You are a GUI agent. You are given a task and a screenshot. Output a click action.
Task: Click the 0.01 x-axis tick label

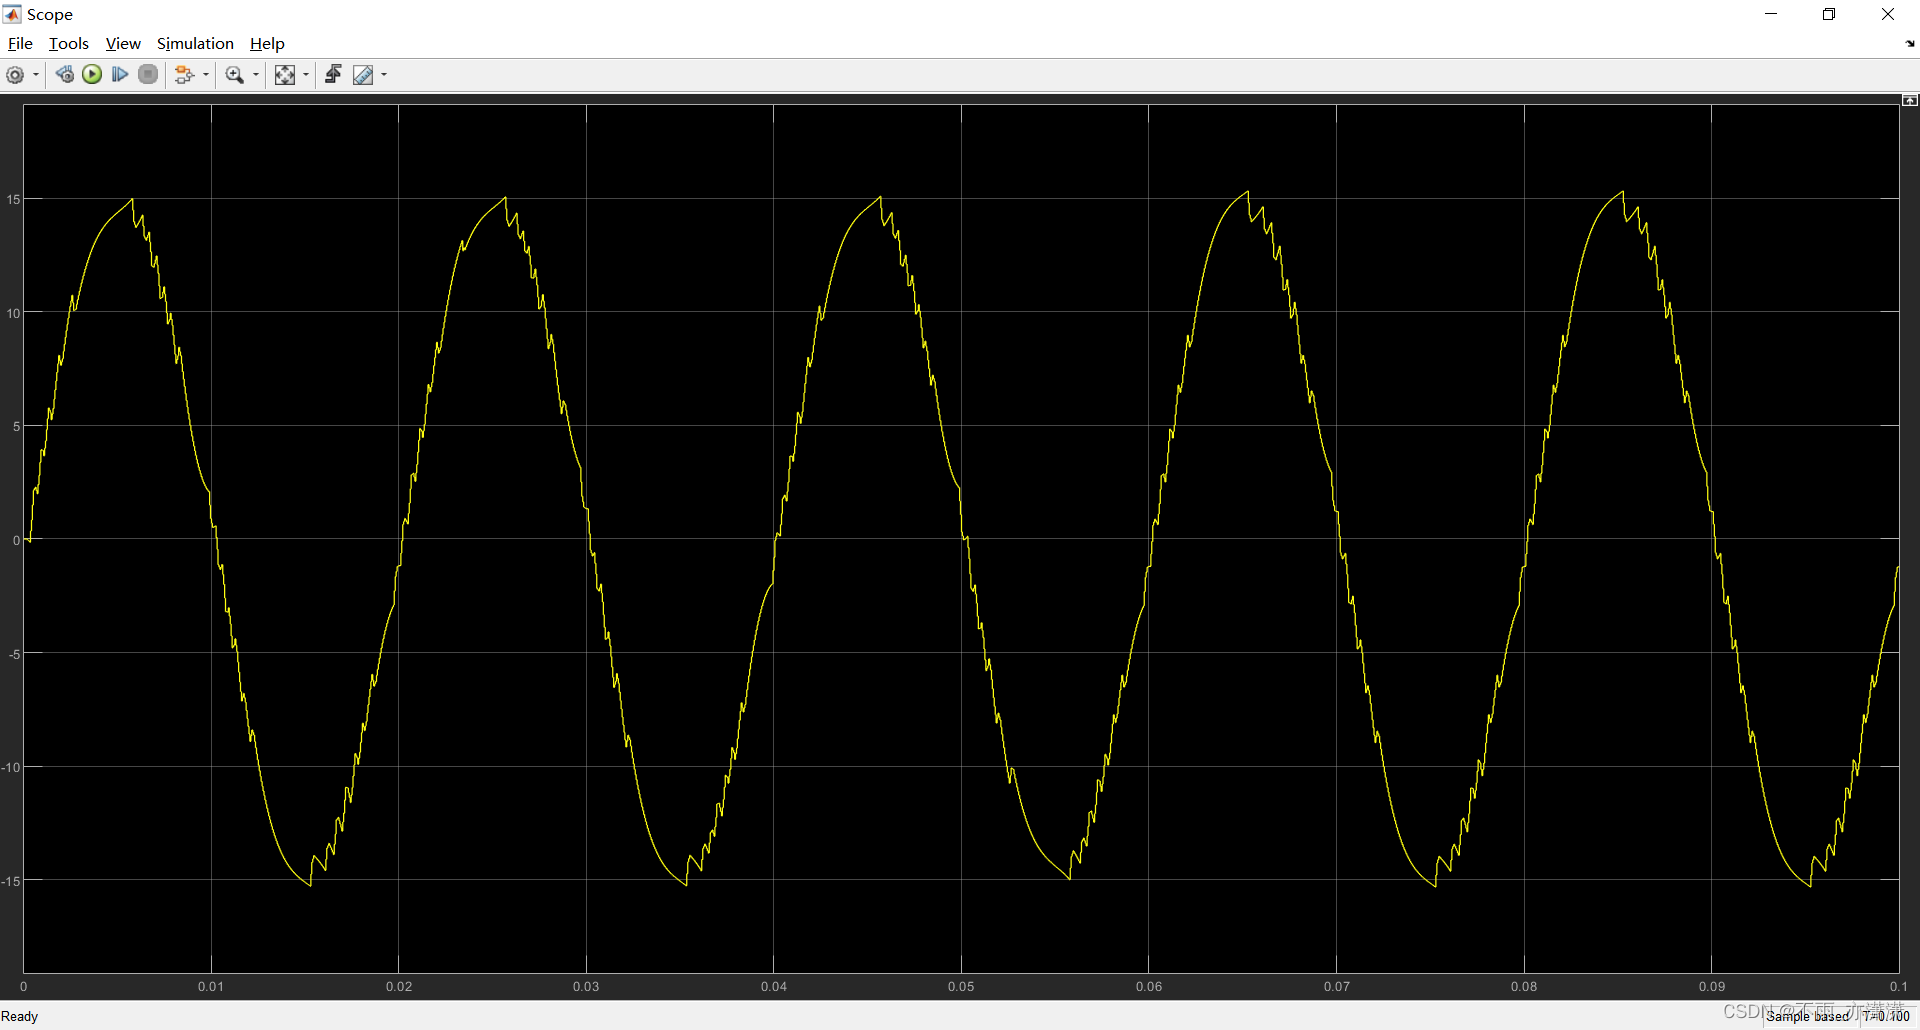click(211, 987)
